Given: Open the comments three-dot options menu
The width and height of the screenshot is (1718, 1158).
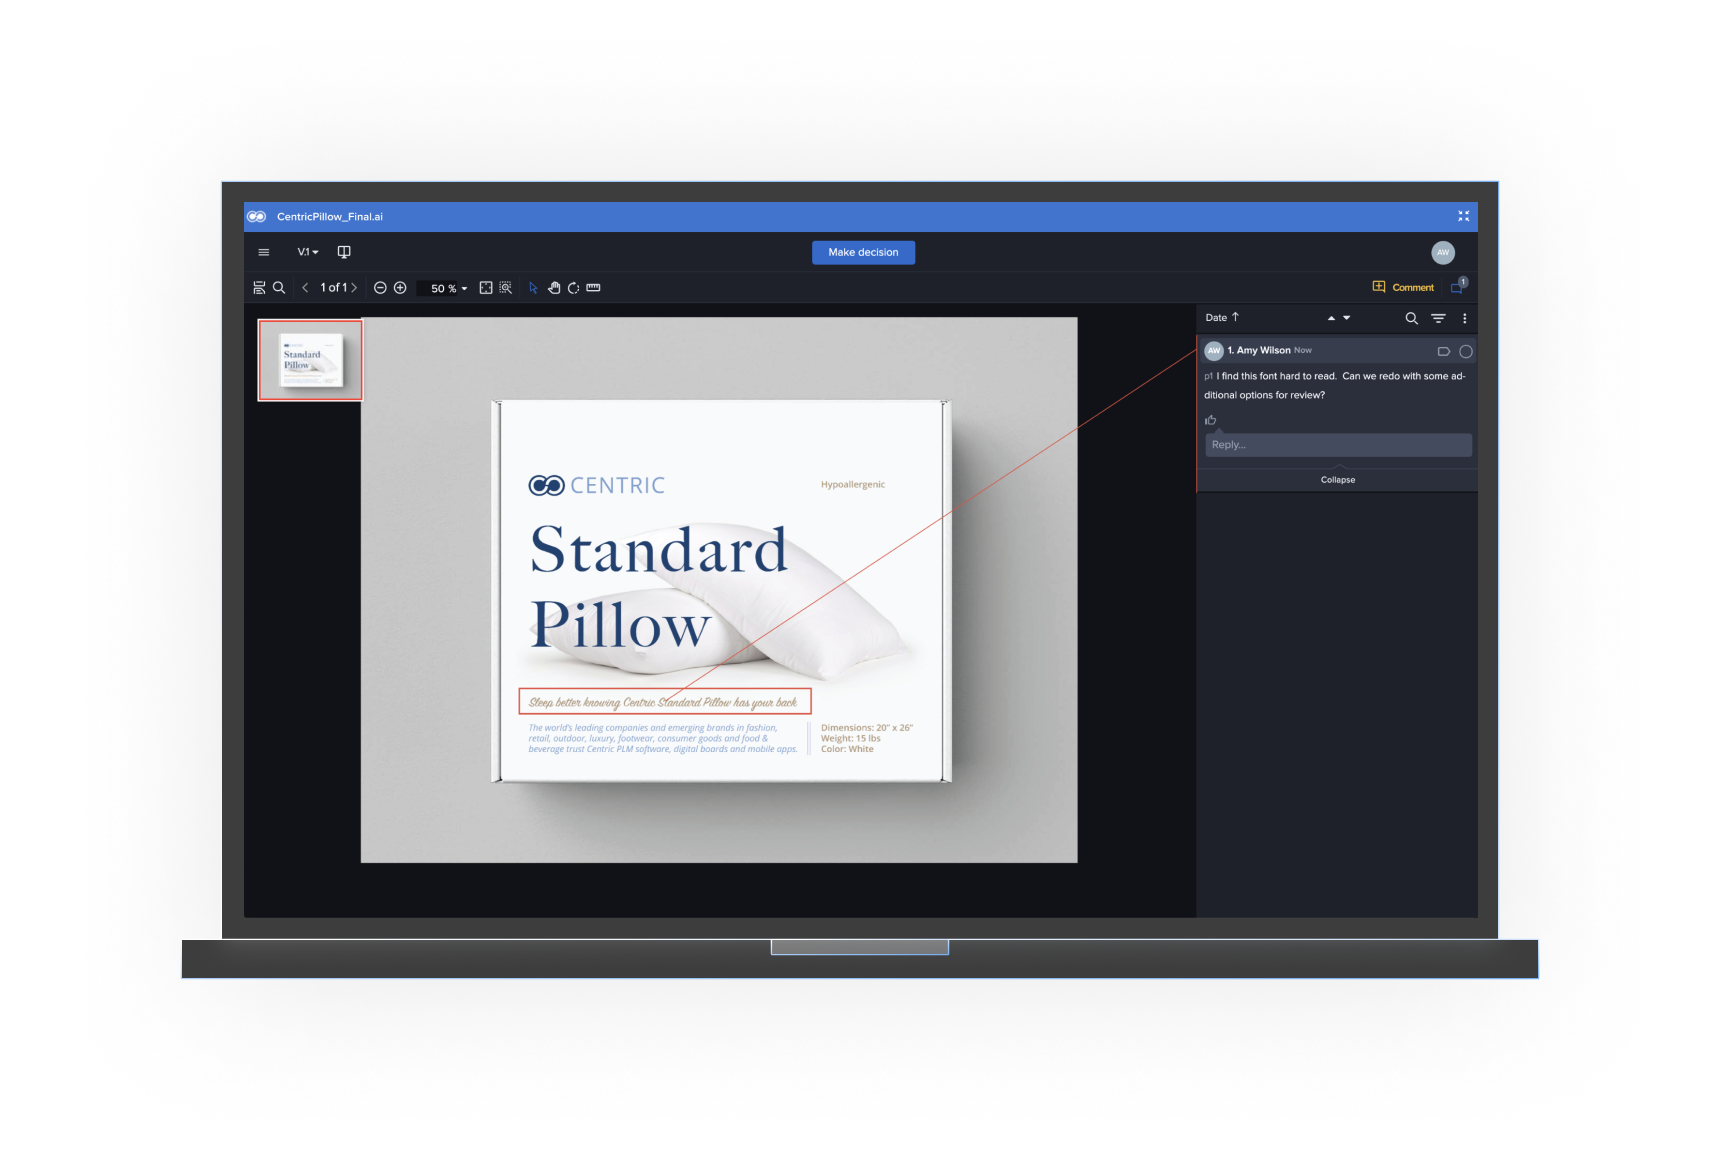Looking at the screenshot, I should [x=1465, y=318].
